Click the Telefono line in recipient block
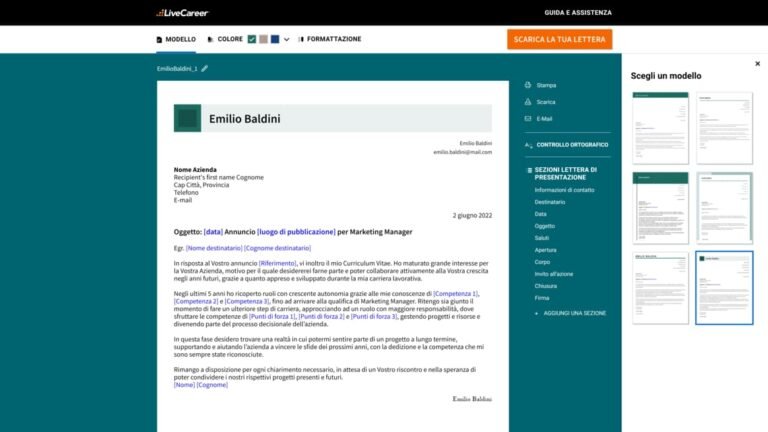Image resolution: width=768 pixels, height=432 pixels. pos(186,192)
